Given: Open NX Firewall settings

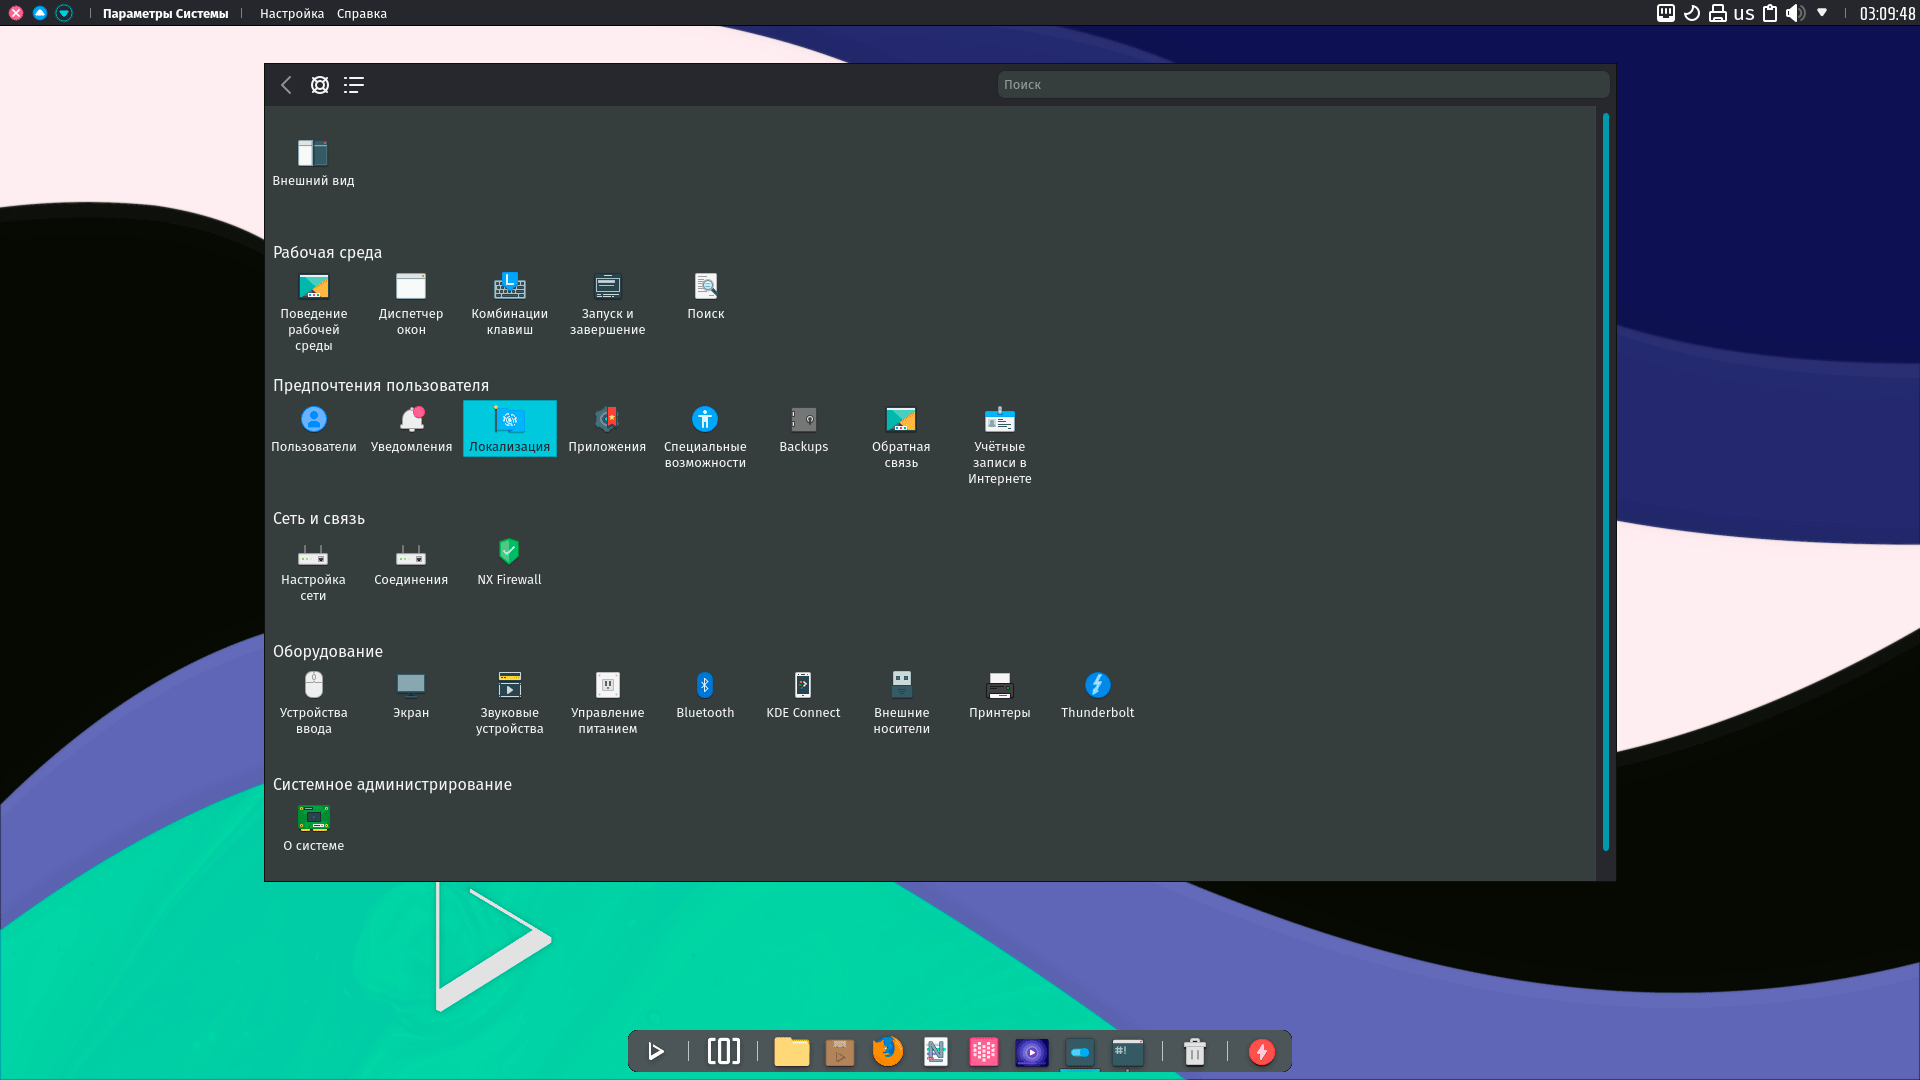Looking at the screenshot, I should pos(509,561).
